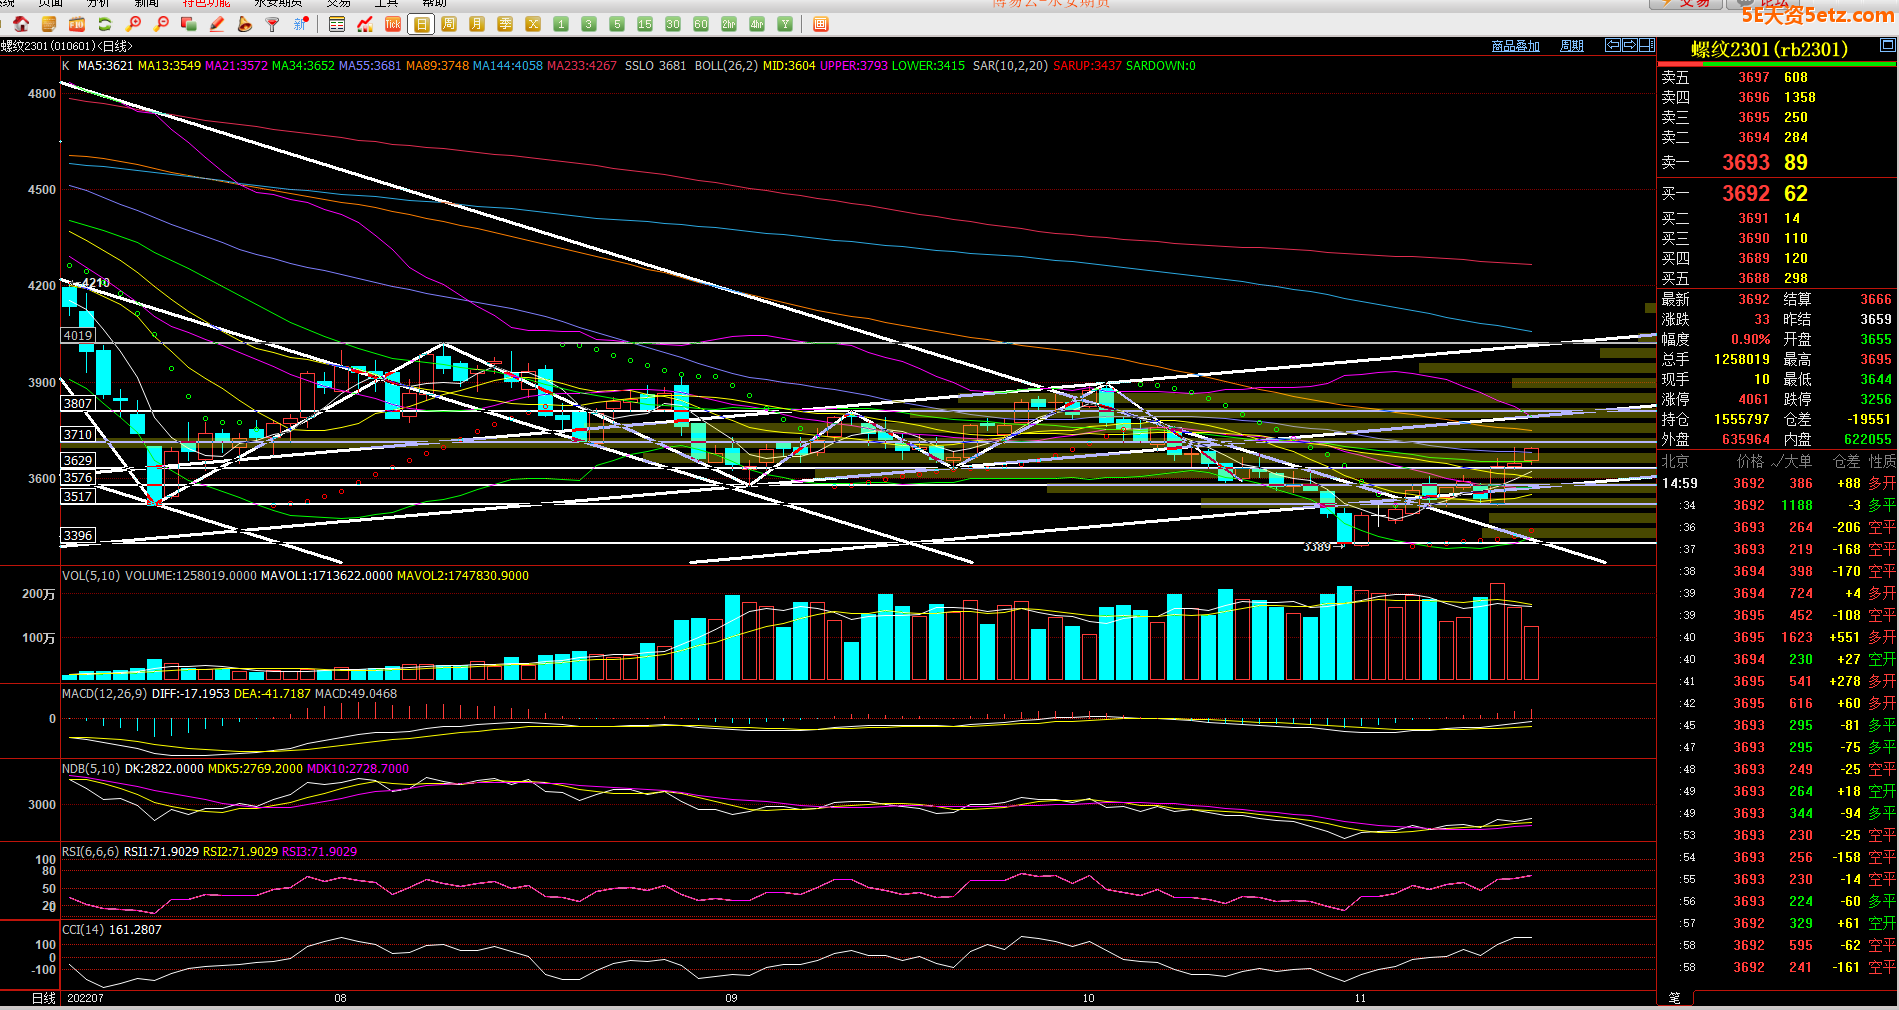Click the alarm bell alert icon
Image resolution: width=1899 pixels, height=1010 pixels.
pyautogui.click(x=244, y=24)
